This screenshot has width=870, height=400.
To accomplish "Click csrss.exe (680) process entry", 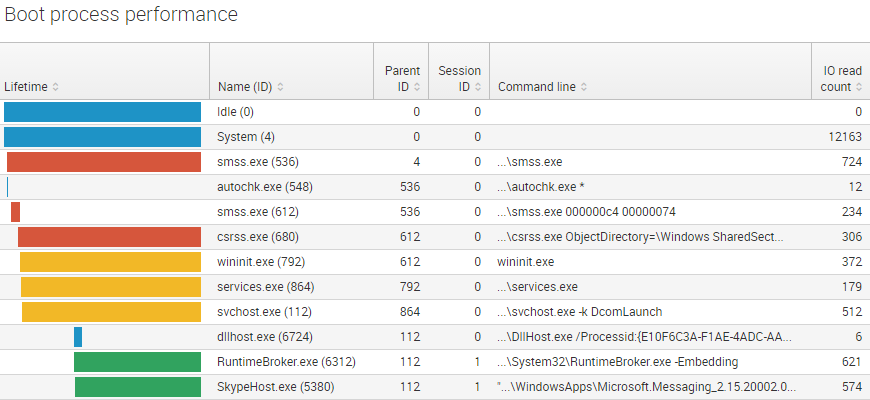I will pyautogui.click(x=258, y=237).
